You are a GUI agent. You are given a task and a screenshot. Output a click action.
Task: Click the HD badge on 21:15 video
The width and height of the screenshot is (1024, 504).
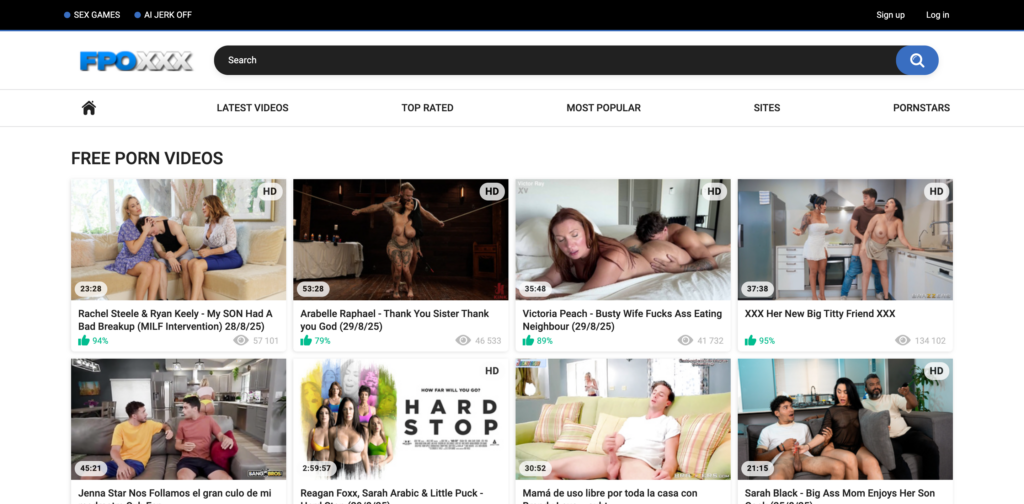[936, 371]
